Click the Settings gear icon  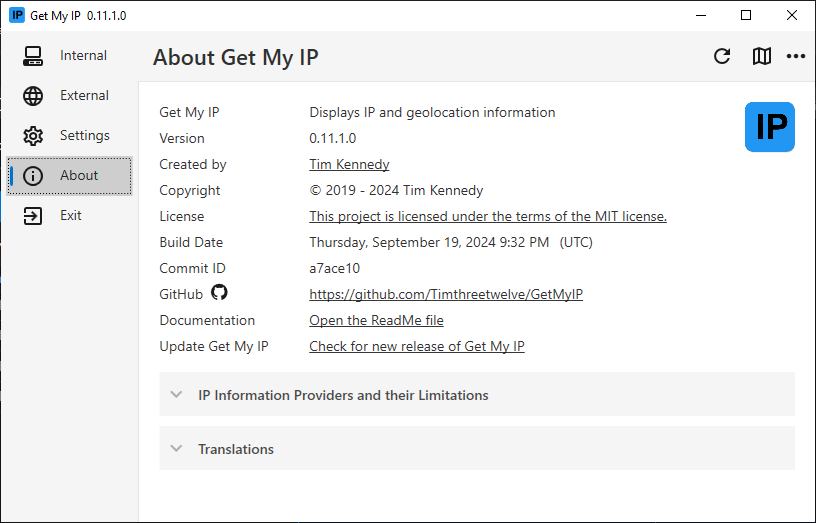pos(33,136)
